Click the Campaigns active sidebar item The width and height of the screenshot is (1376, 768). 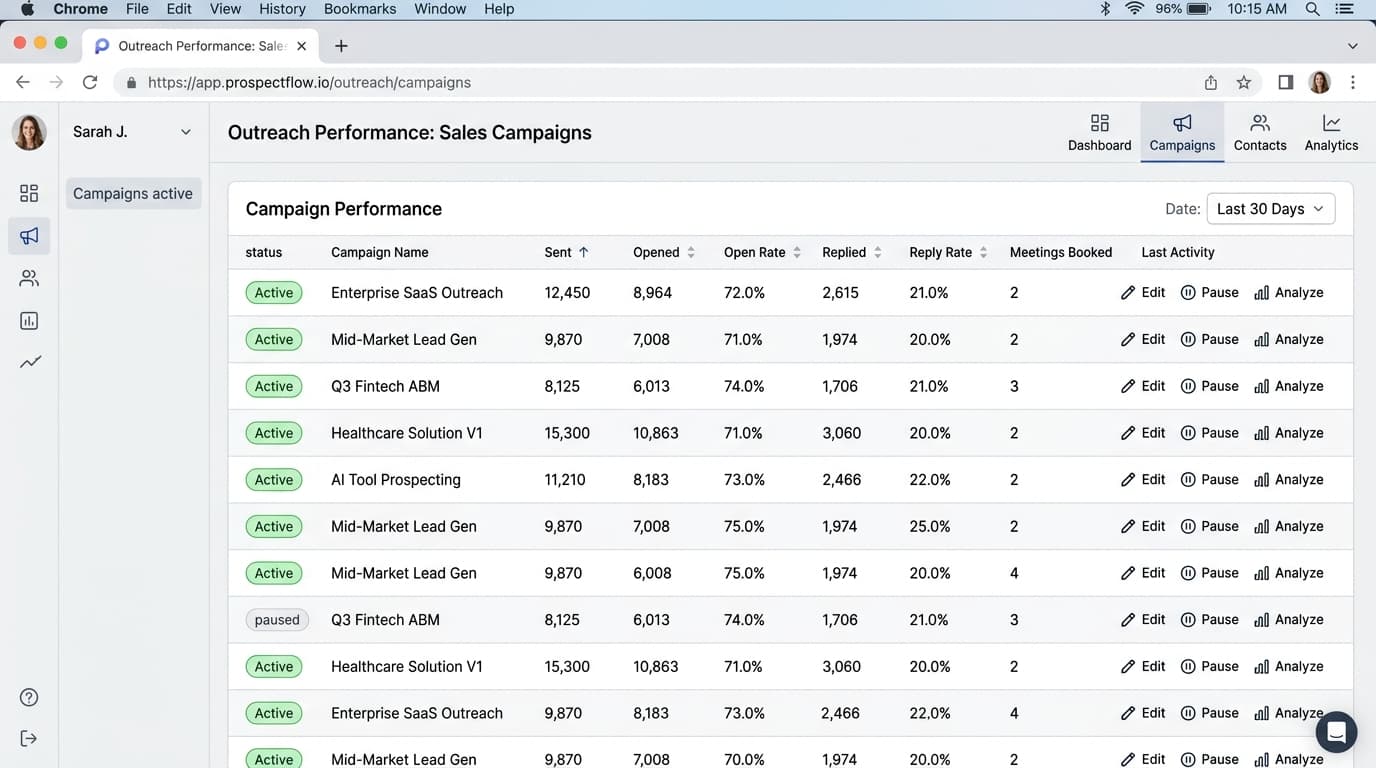(x=133, y=193)
